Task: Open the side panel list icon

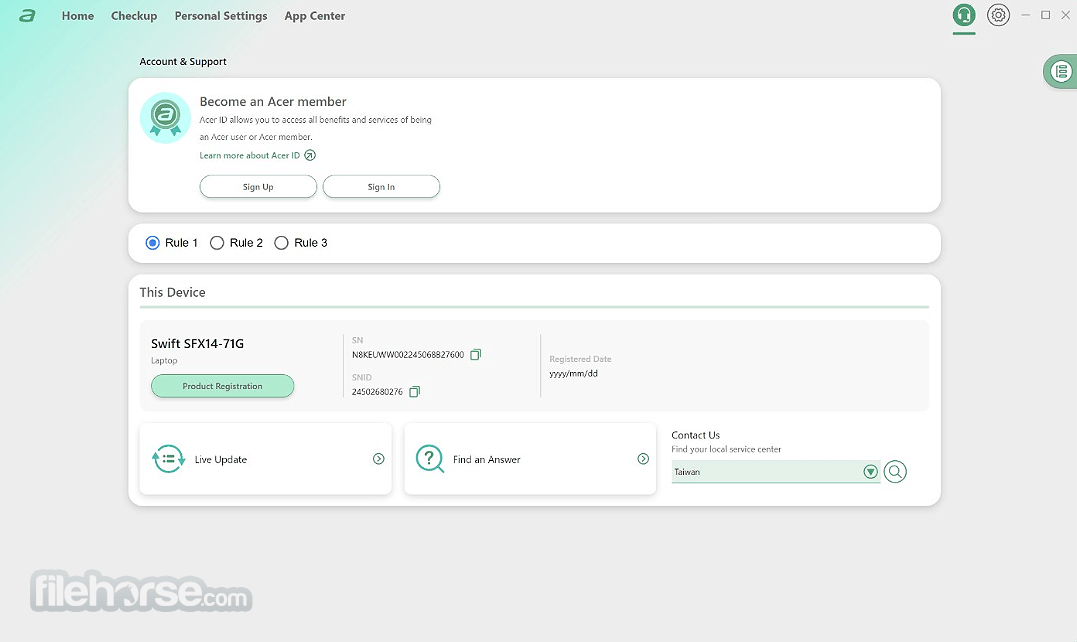Action: [x=1061, y=71]
